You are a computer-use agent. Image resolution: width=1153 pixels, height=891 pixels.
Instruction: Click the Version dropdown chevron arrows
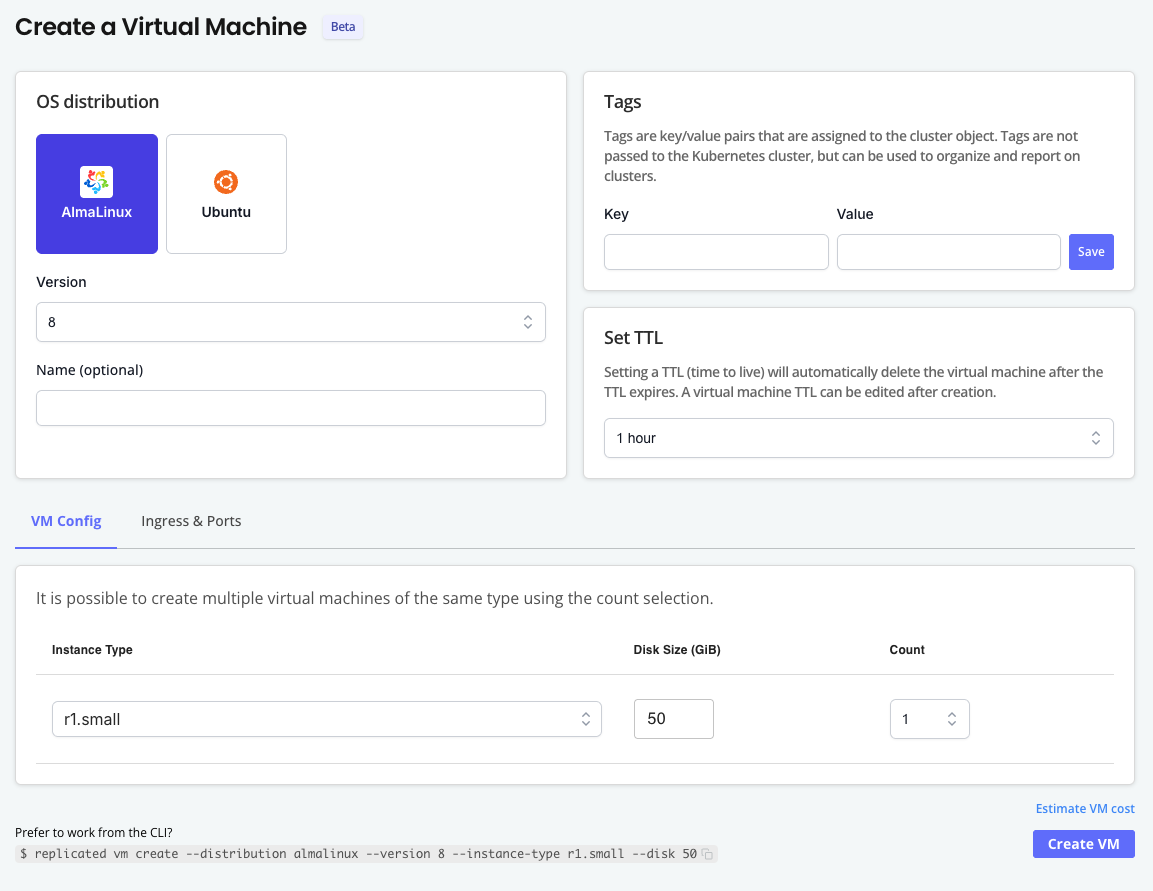point(528,321)
